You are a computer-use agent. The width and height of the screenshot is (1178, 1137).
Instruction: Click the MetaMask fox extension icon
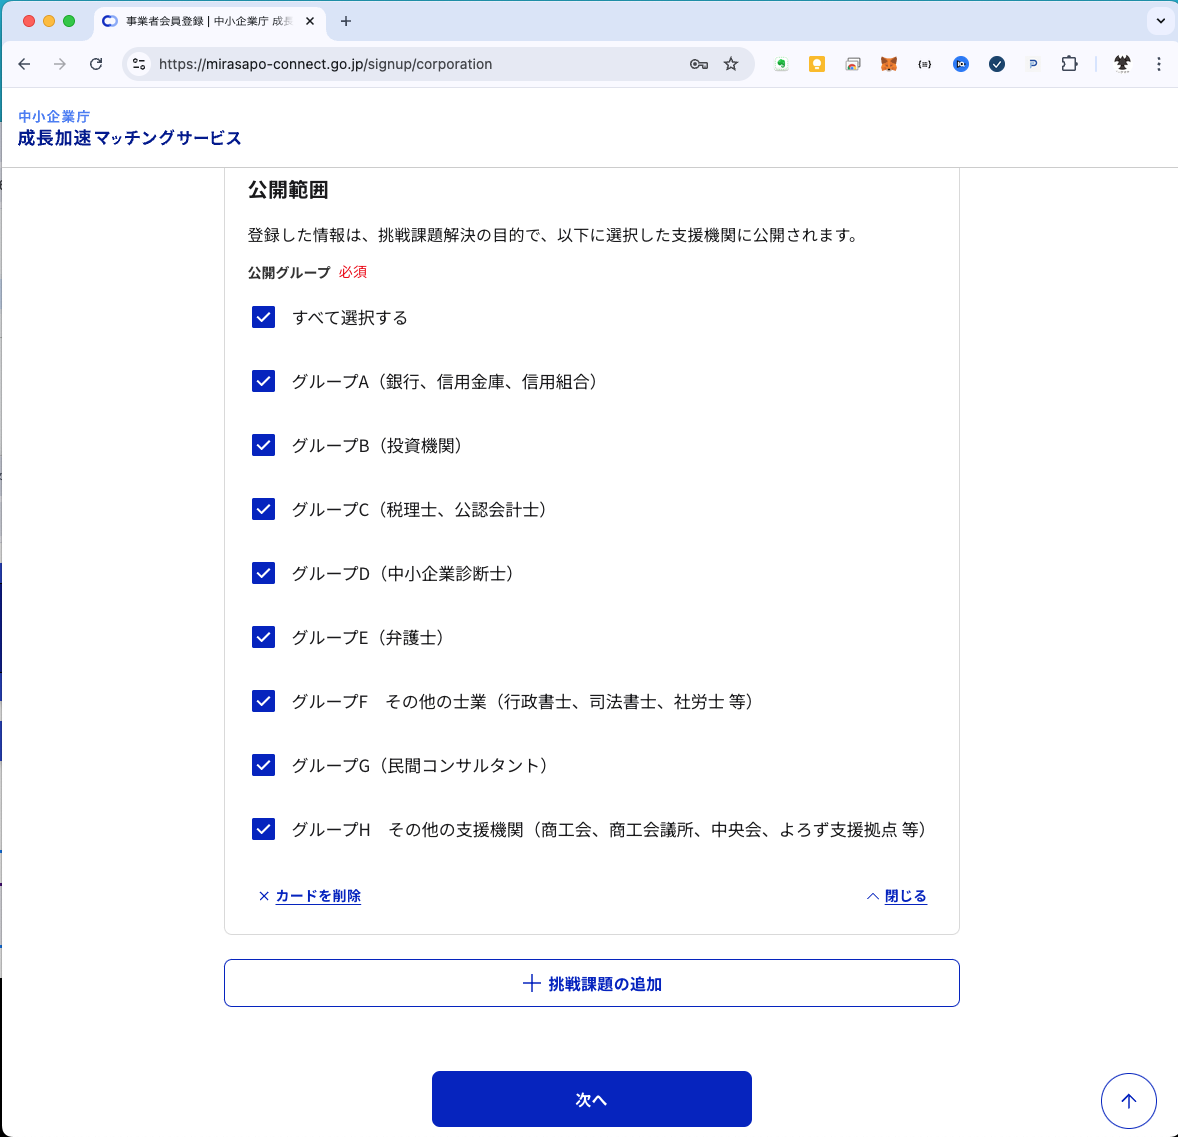click(x=888, y=64)
